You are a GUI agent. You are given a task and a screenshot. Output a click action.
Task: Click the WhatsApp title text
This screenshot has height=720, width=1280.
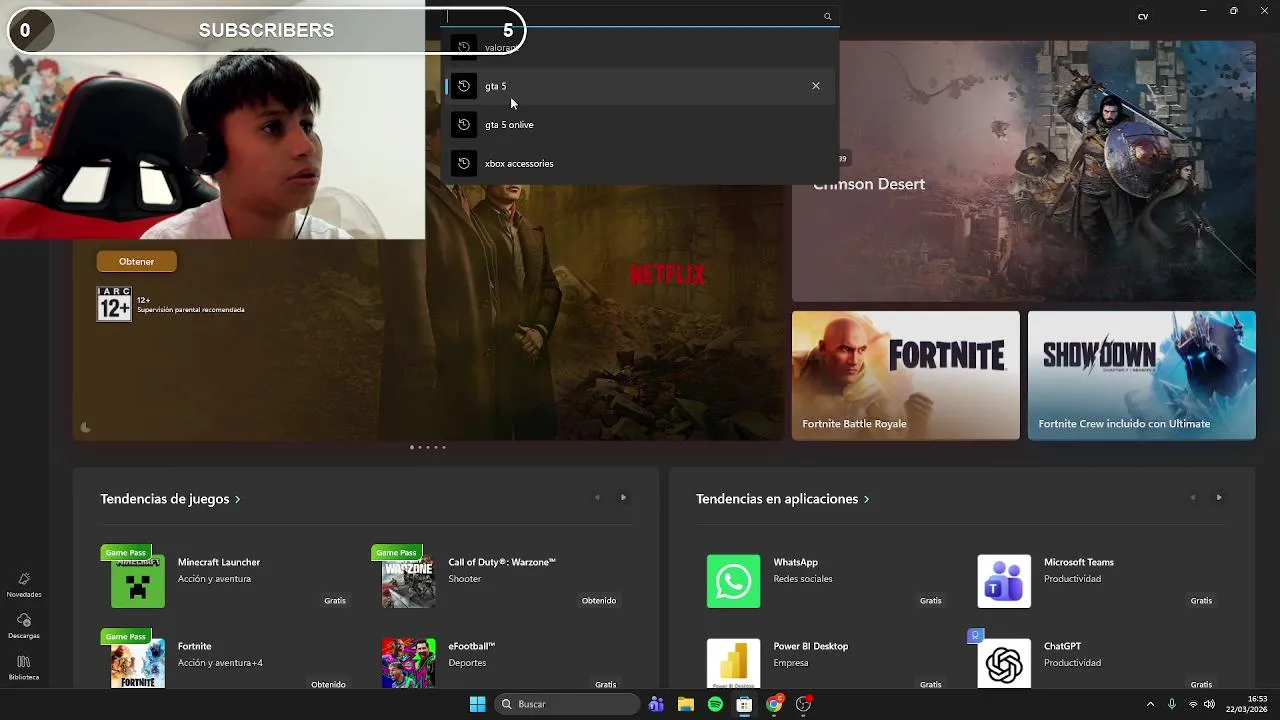click(x=796, y=562)
